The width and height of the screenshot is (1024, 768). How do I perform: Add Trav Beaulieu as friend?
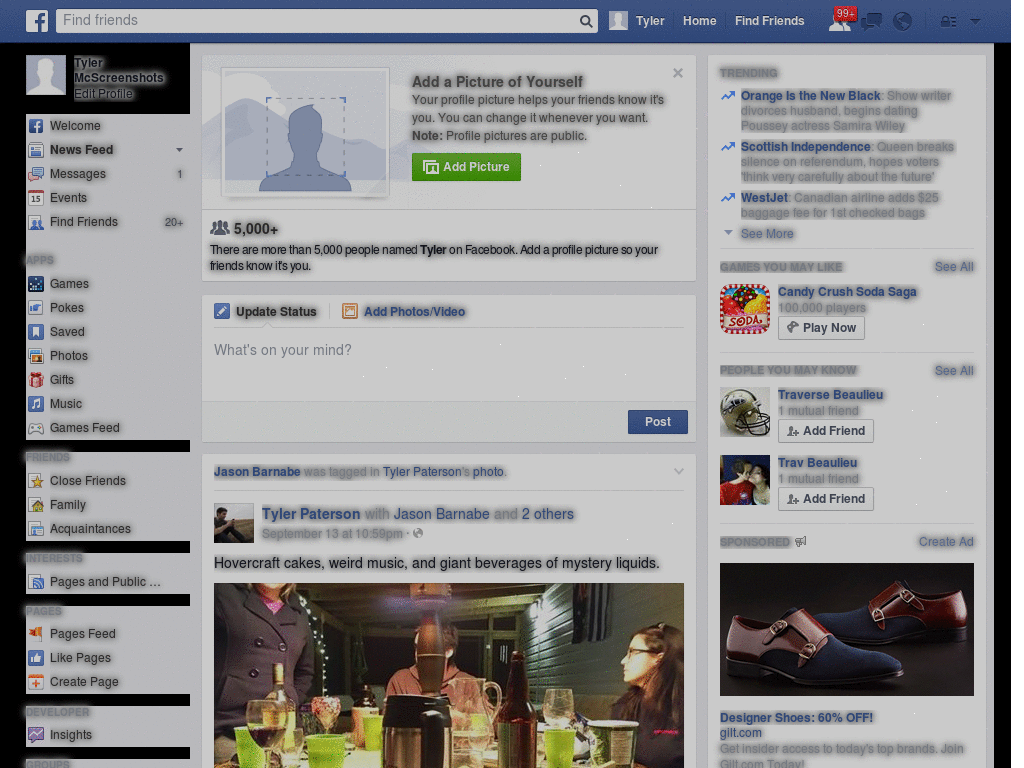tap(825, 499)
